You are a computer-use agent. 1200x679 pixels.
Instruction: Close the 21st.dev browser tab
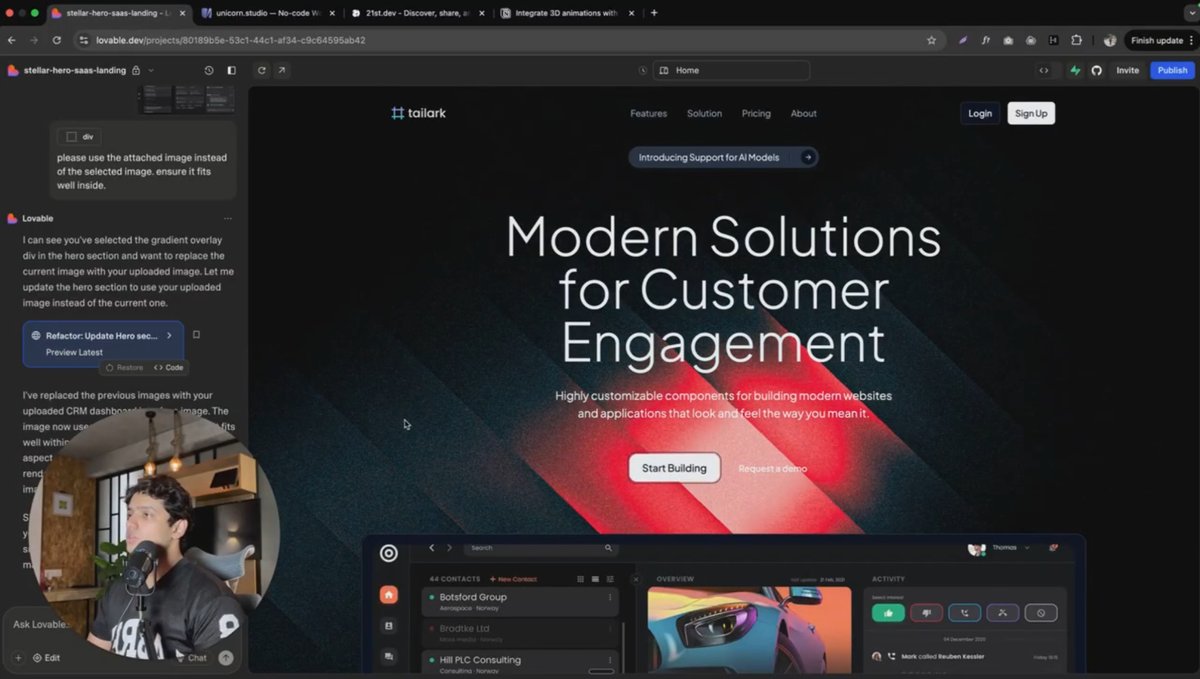click(x=481, y=13)
